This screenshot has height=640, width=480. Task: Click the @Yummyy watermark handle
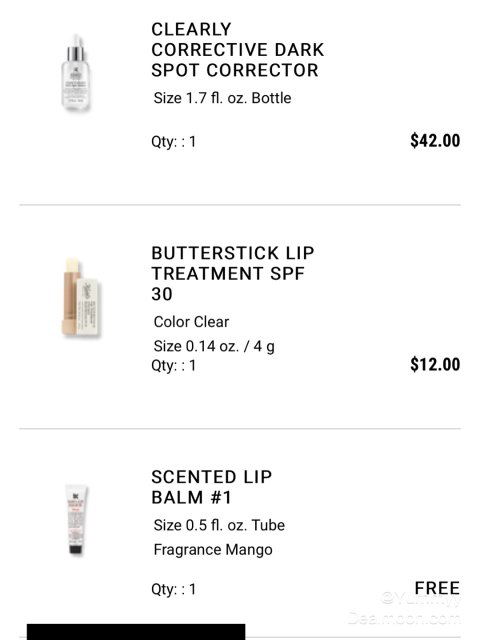421,599
